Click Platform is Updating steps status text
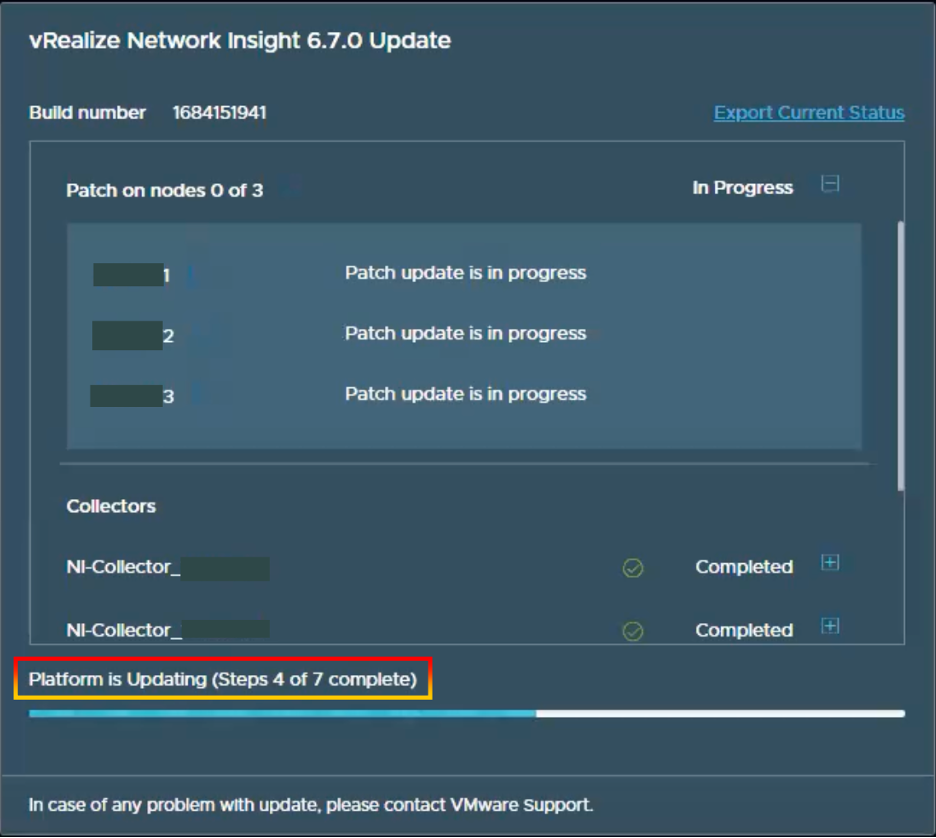This screenshot has height=838, width=936. [x=223, y=679]
